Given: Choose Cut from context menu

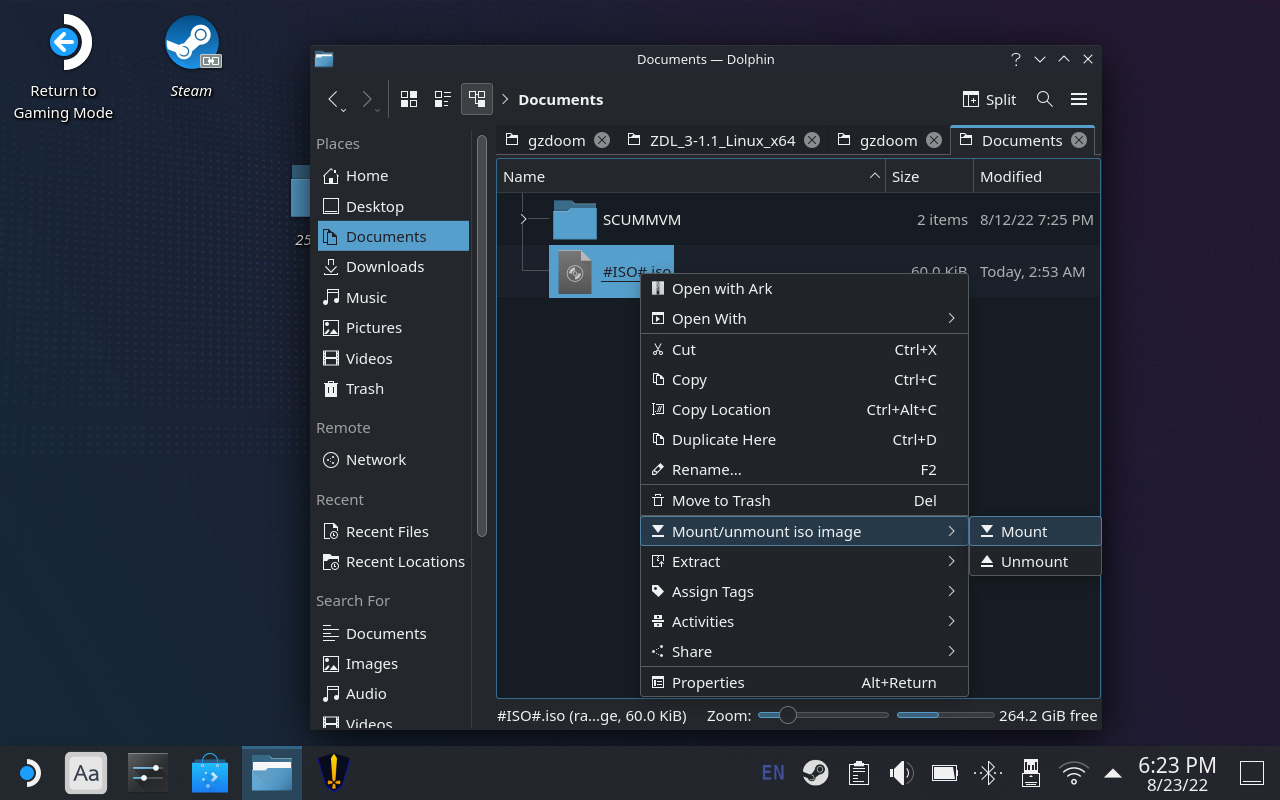Looking at the screenshot, I should [x=804, y=350].
